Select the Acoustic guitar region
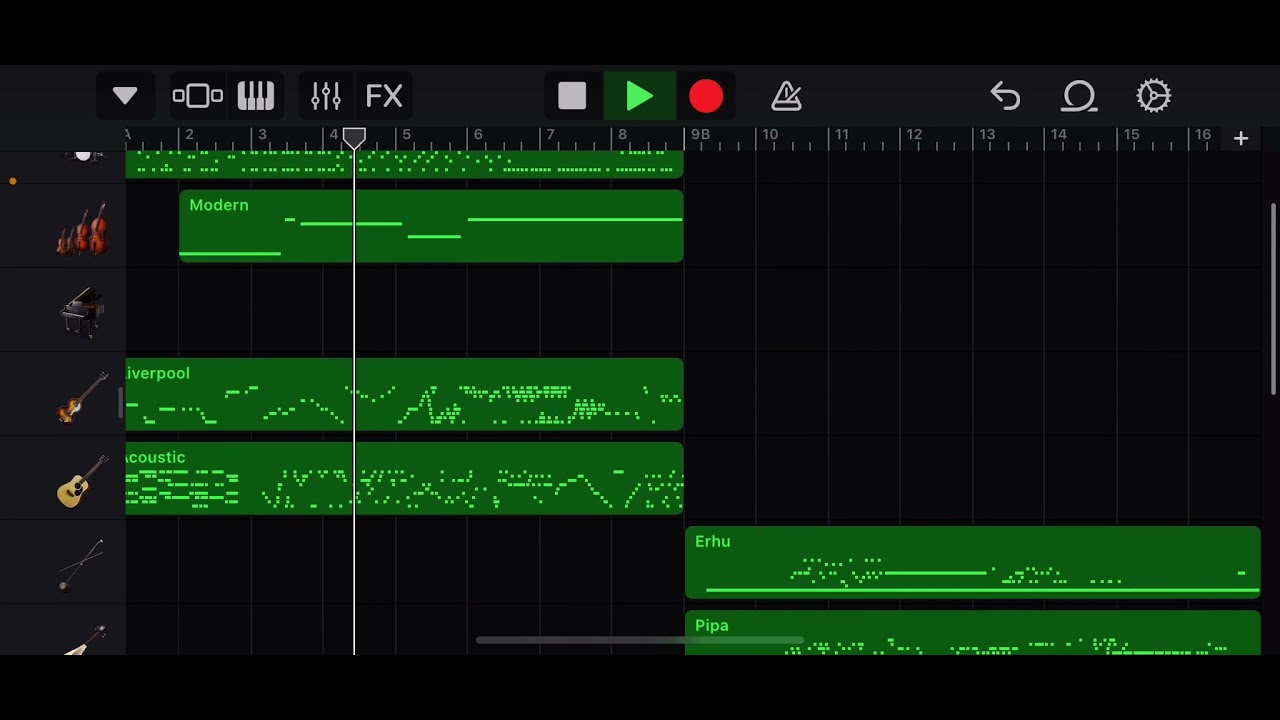This screenshot has height=720, width=1280. (404, 478)
